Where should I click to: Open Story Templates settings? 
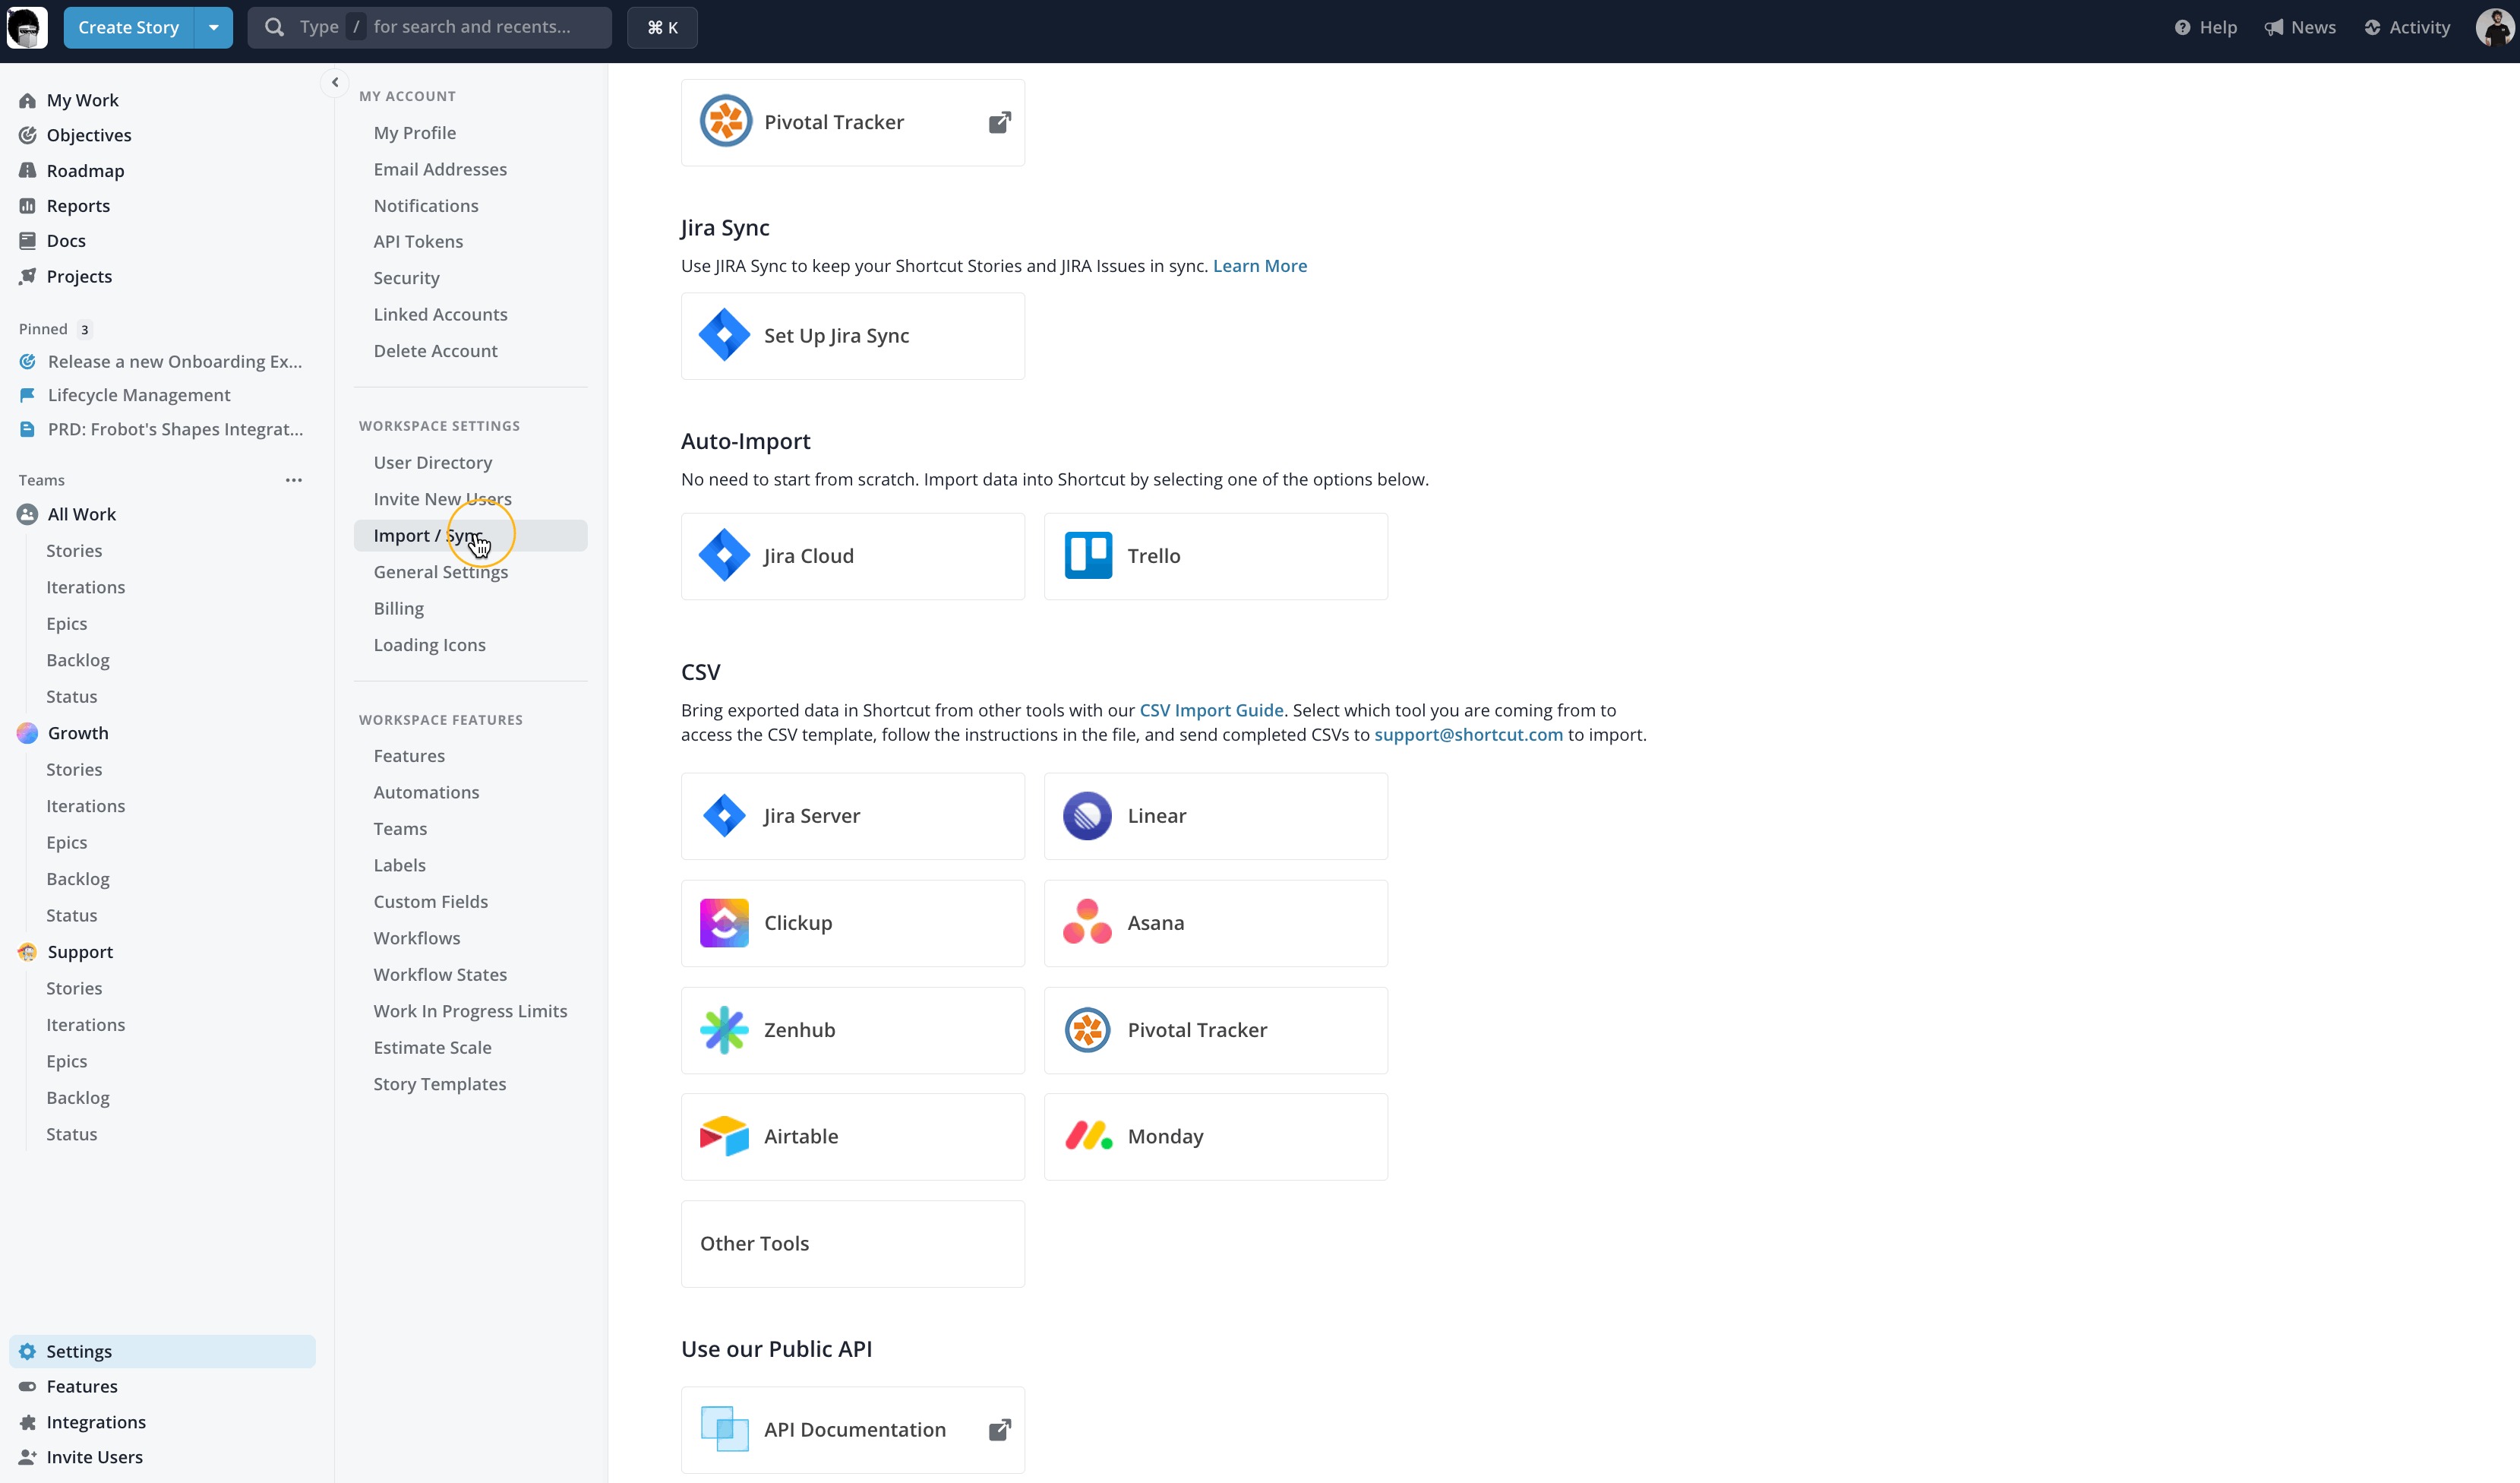pyautogui.click(x=440, y=1085)
